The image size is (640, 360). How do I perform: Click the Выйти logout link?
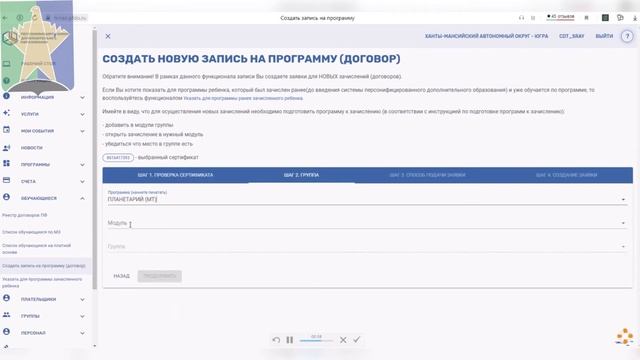tap(604, 36)
